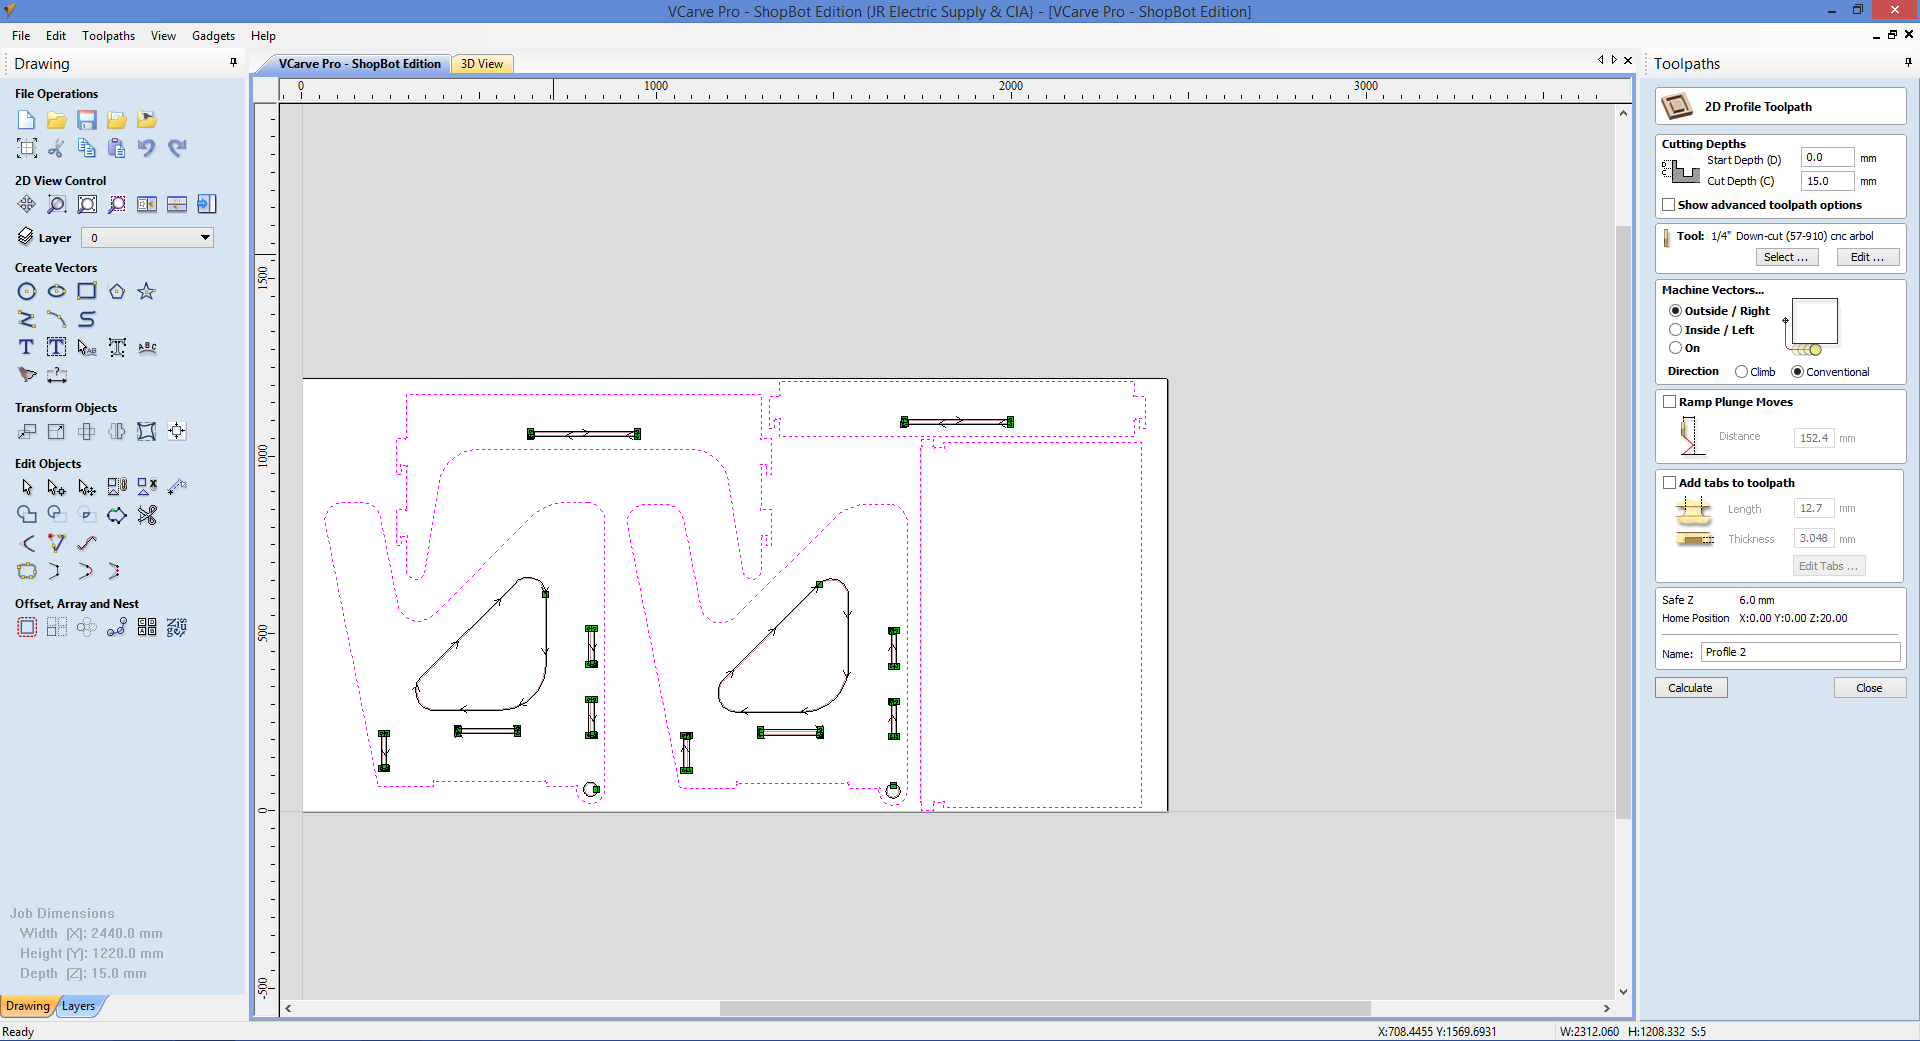Open the Align Objects tool
Screen dimensions: 1920x1041
pos(177,431)
